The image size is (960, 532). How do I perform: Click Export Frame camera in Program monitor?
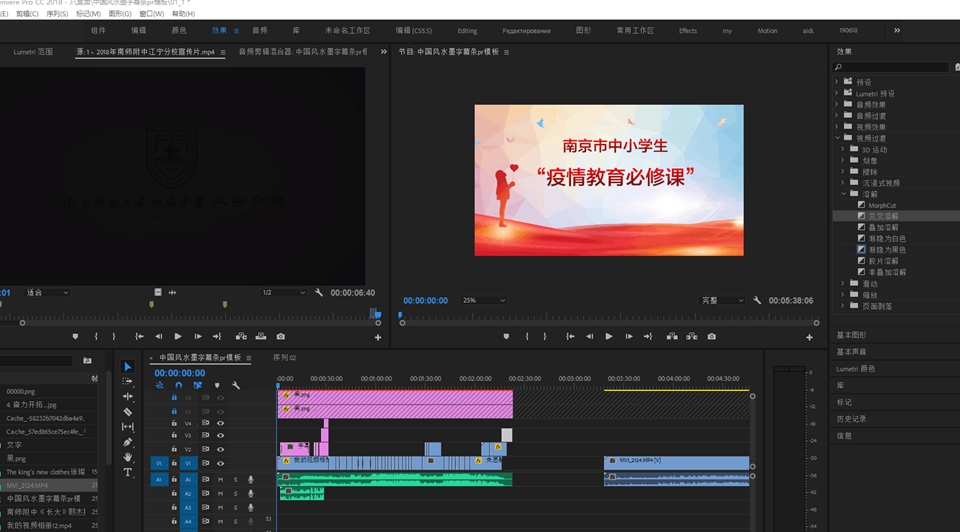click(711, 337)
